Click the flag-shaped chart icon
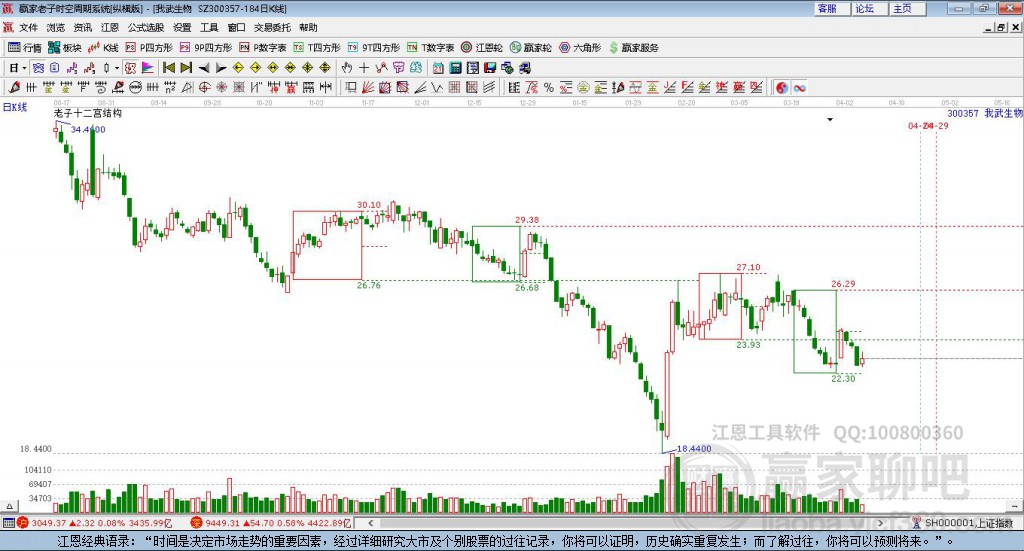The height and width of the screenshot is (551, 1024). click(148, 67)
